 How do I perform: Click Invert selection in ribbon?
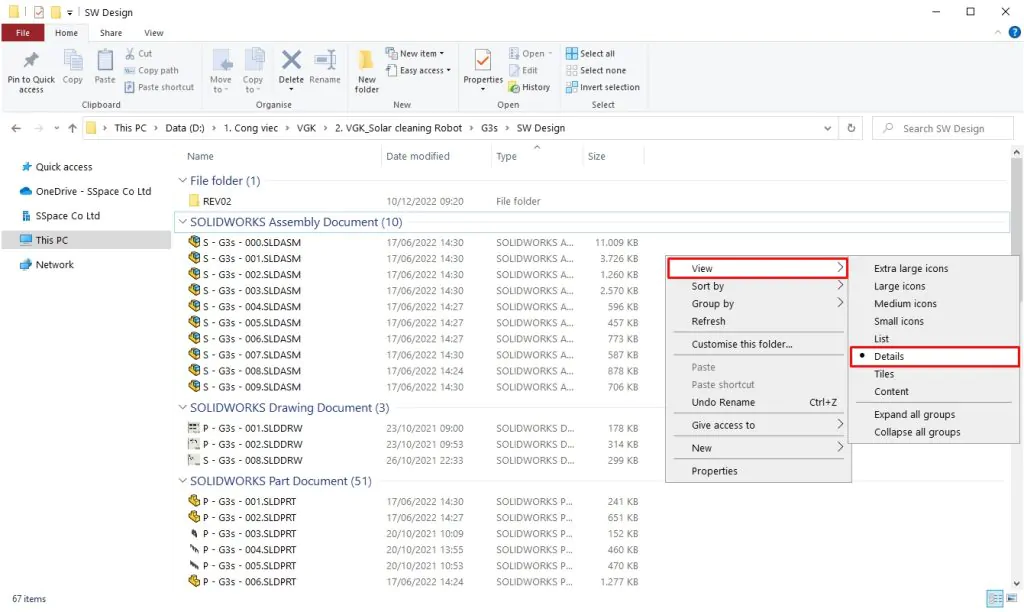(603, 87)
